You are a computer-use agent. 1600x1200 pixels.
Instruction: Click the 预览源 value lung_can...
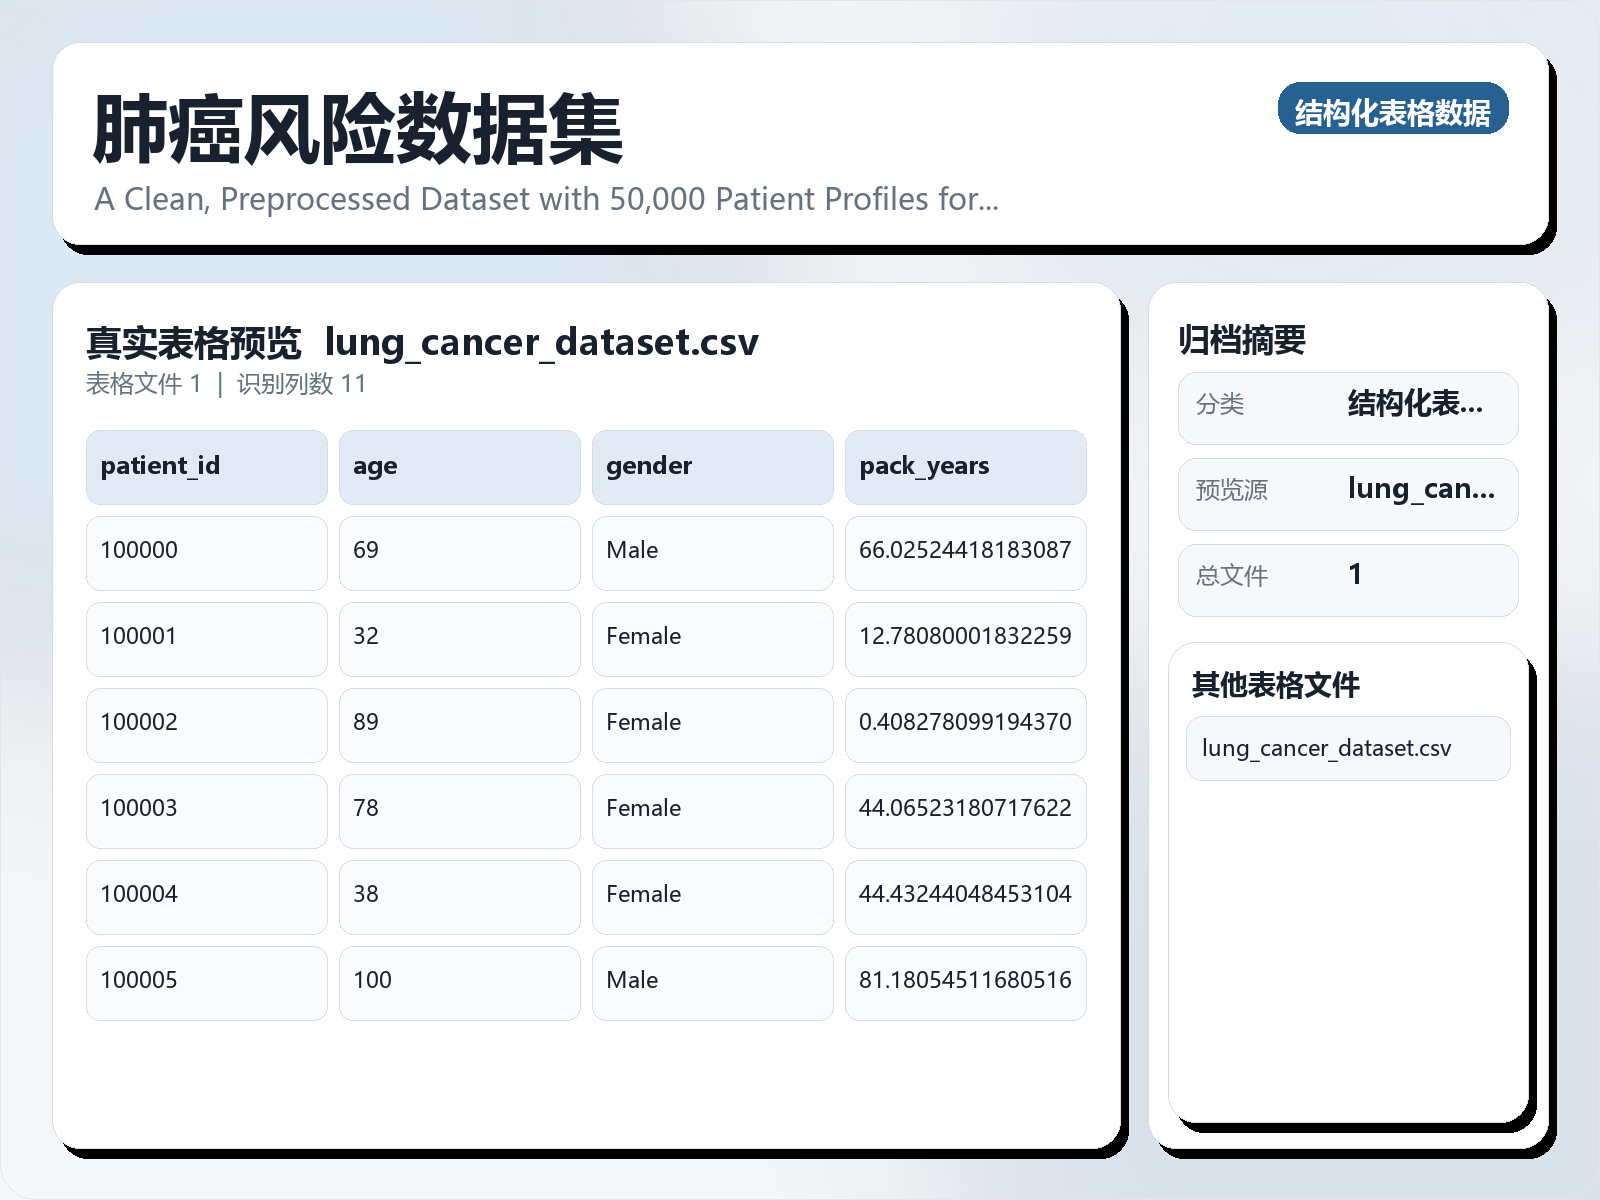[1422, 490]
